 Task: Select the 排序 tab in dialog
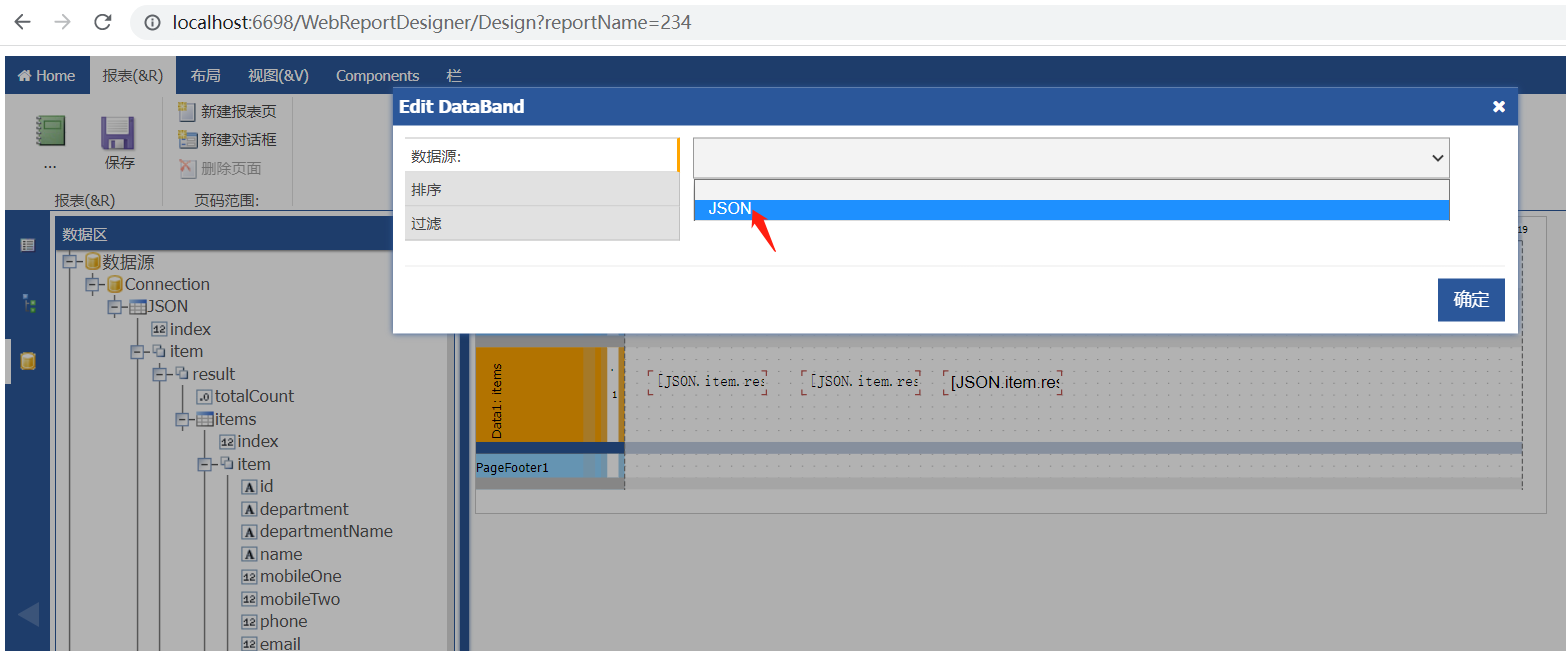point(541,189)
